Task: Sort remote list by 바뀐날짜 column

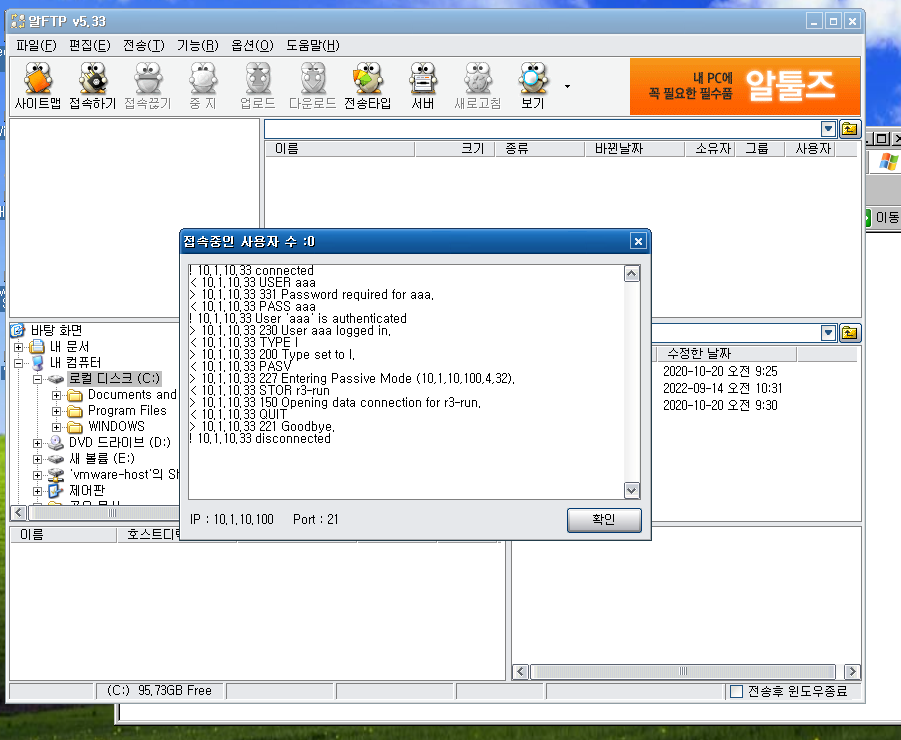Action: tap(634, 149)
